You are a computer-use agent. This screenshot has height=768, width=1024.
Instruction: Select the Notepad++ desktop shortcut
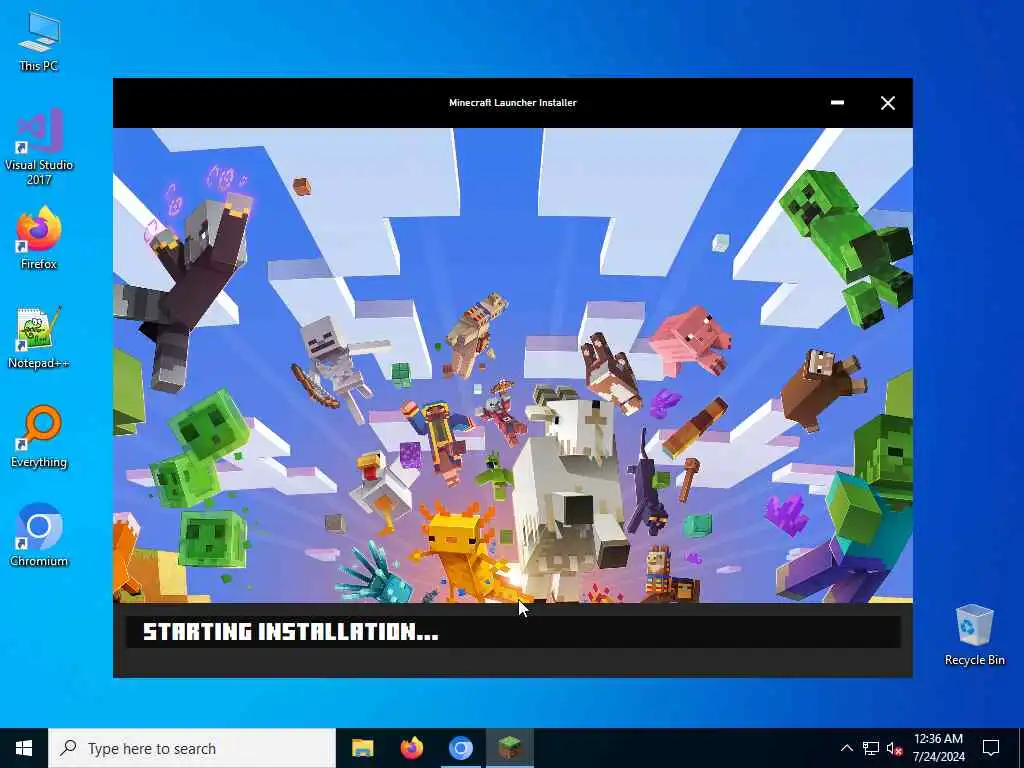[39, 338]
